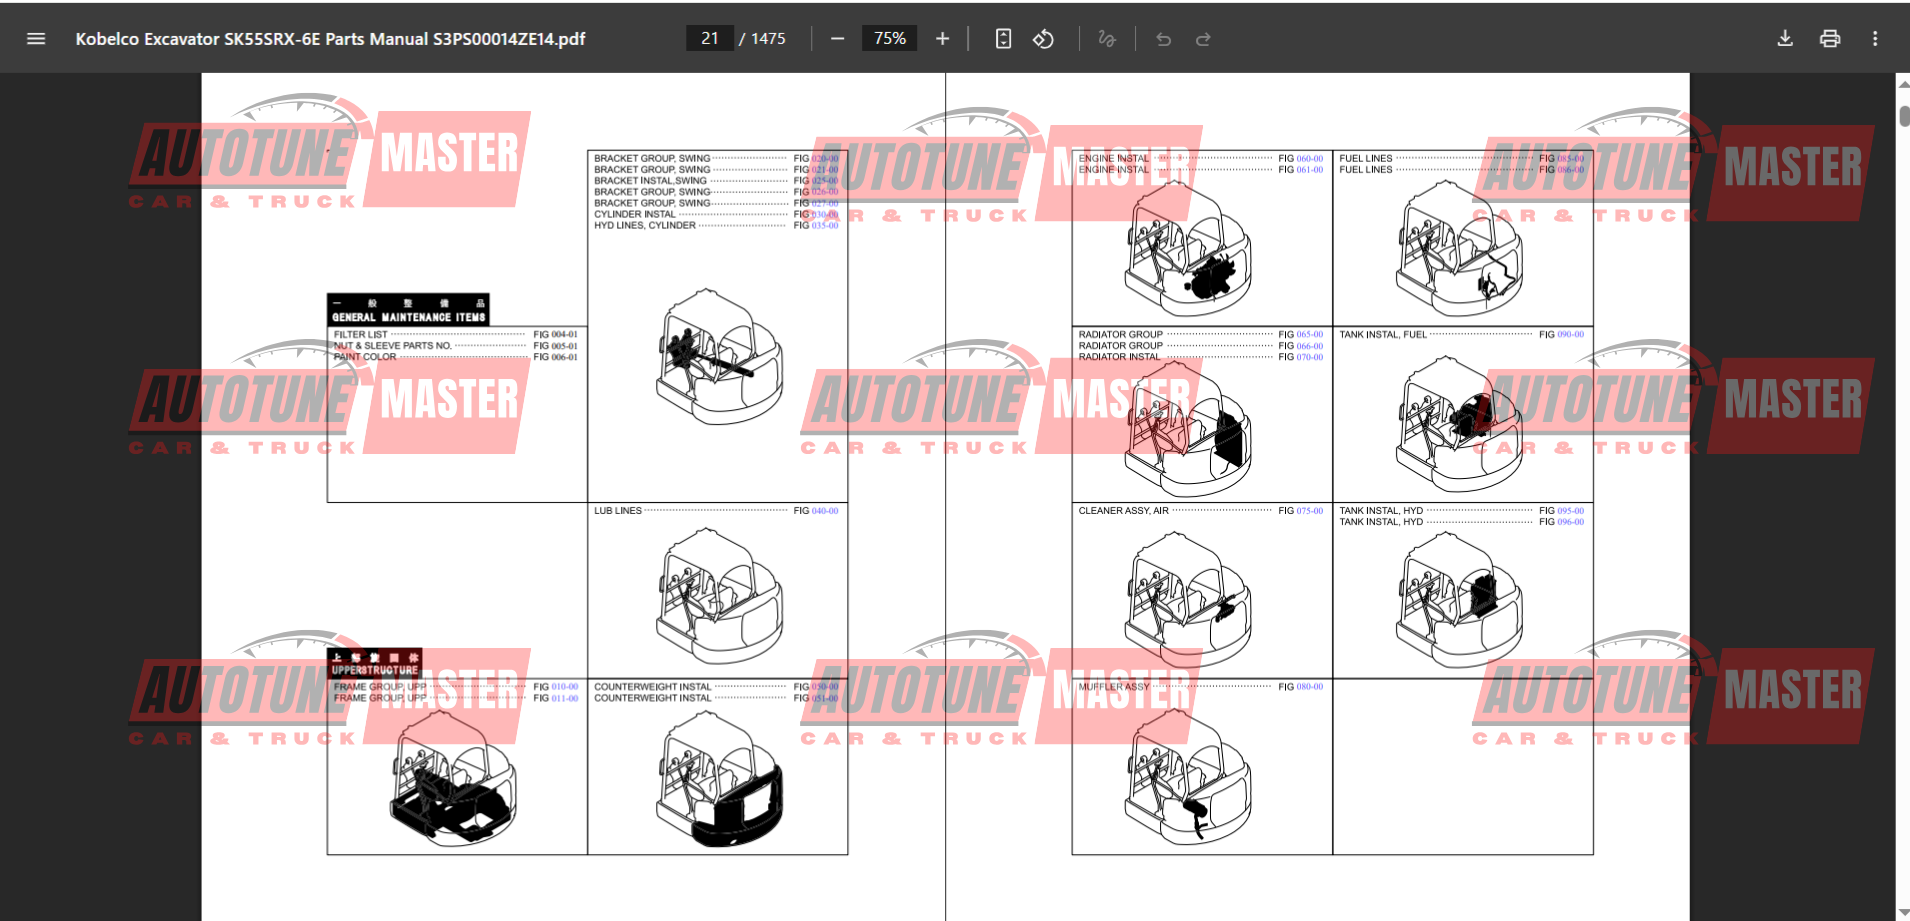1910x921 pixels.
Task: Select the draw annotation tool
Action: click(x=1106, y=39)
